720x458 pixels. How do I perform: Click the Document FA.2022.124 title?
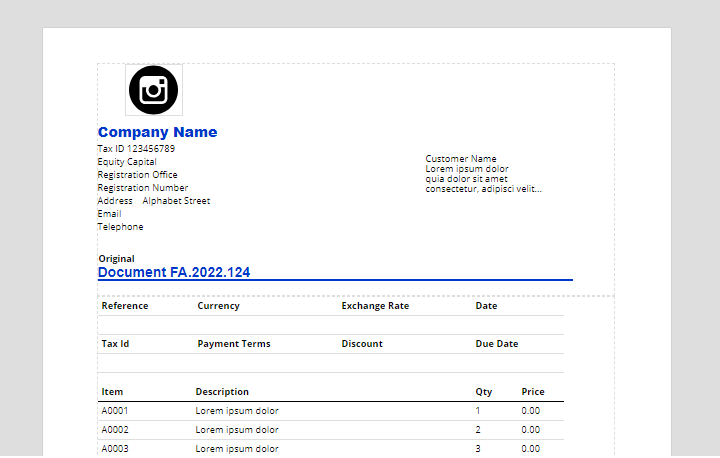point(174,272)
